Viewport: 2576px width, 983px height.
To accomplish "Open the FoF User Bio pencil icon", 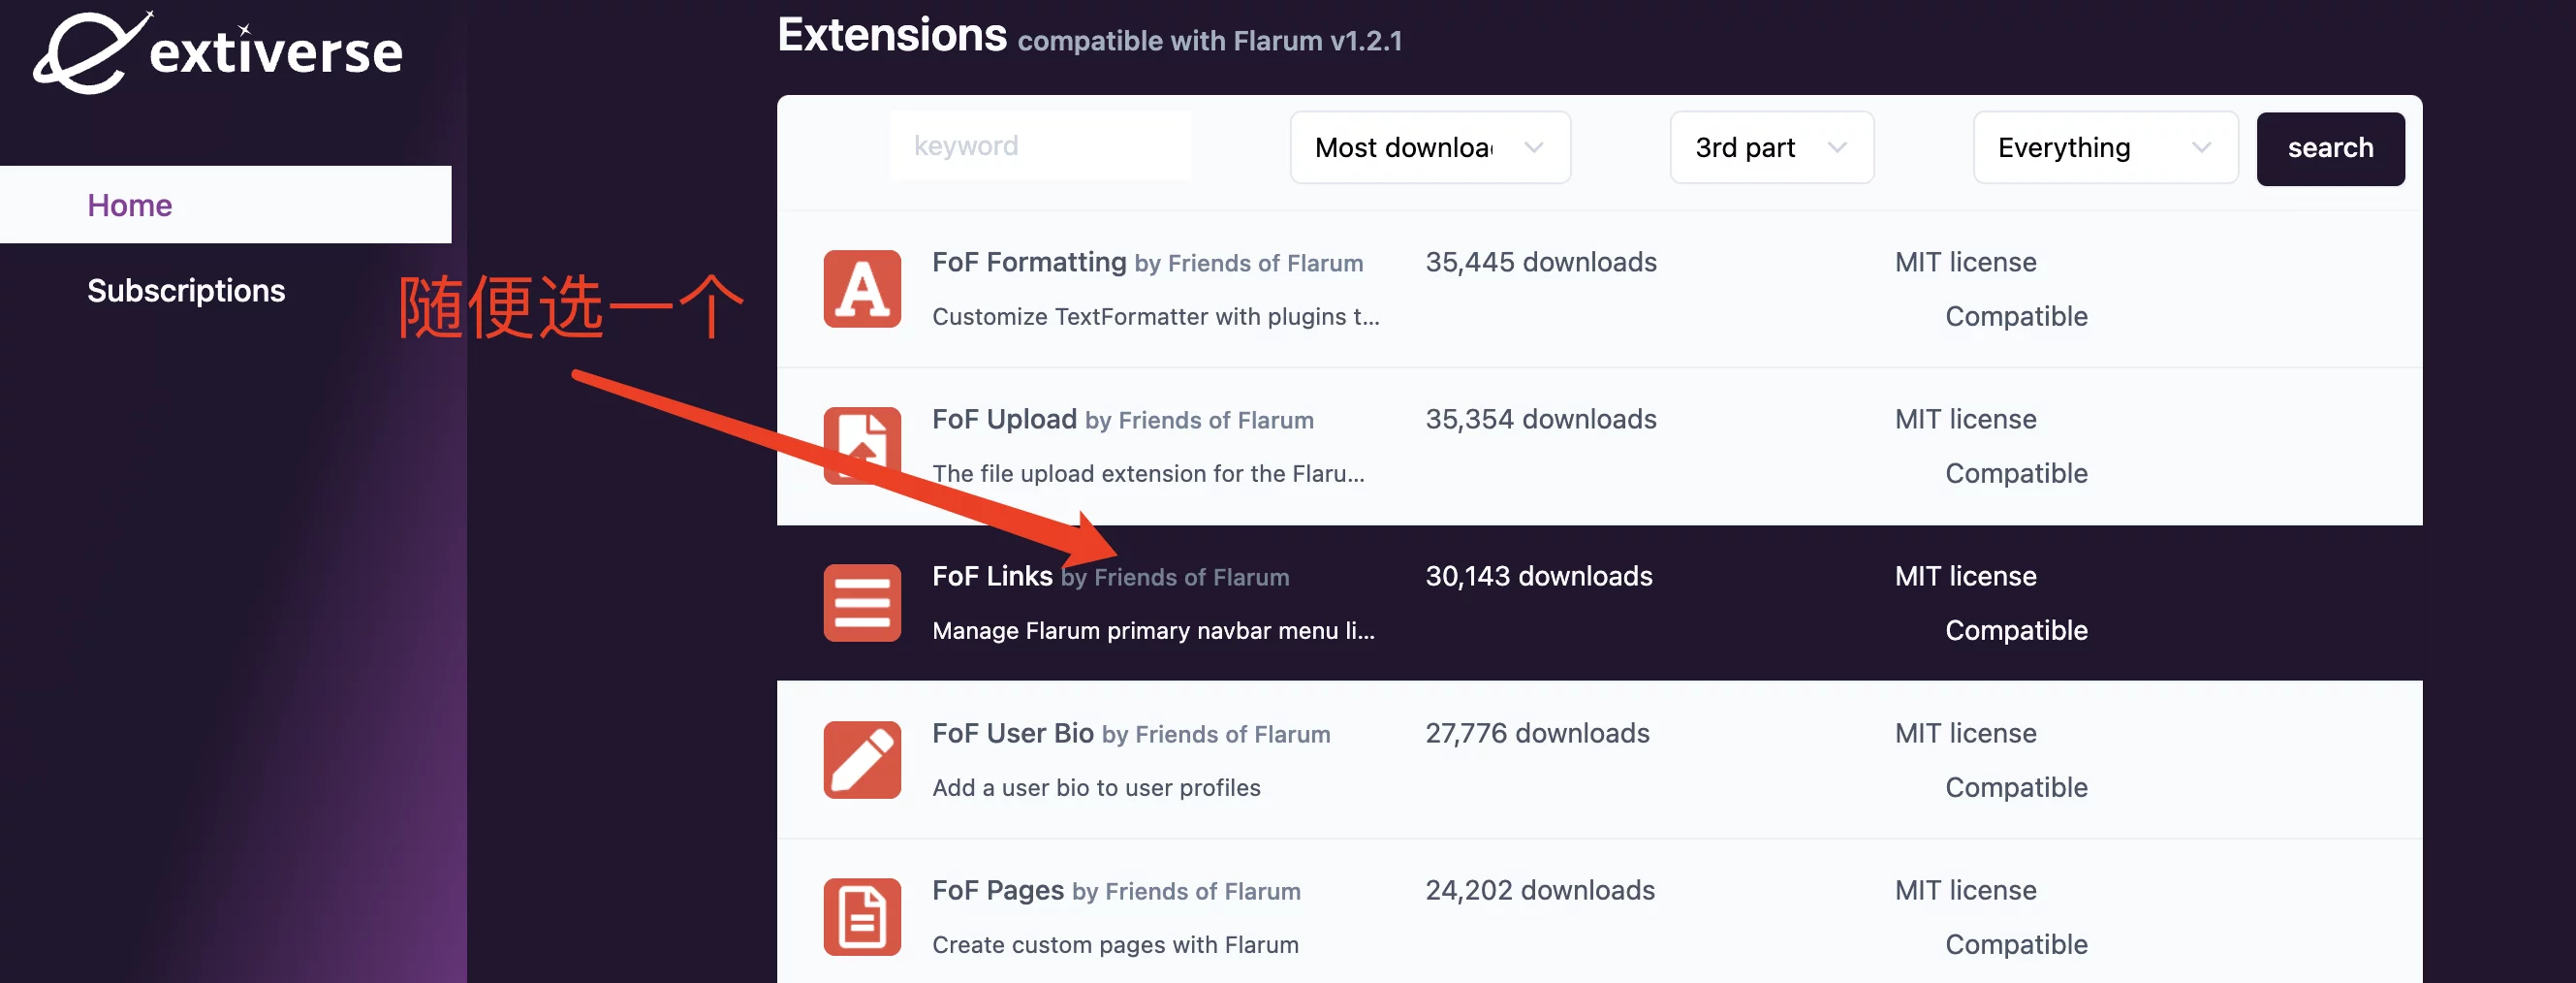I will pyautogui.click(x=862, y=760).
